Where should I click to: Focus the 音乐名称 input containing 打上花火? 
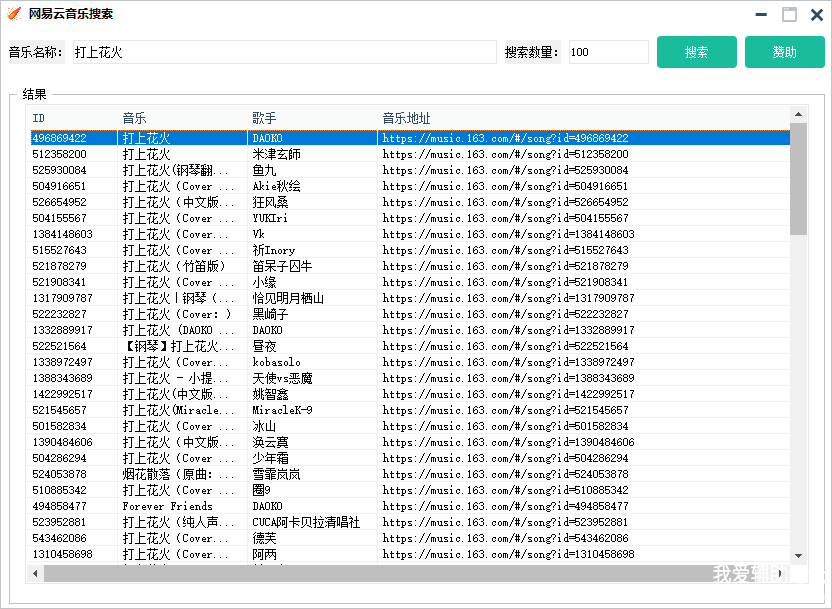click(x=284, y=52)
